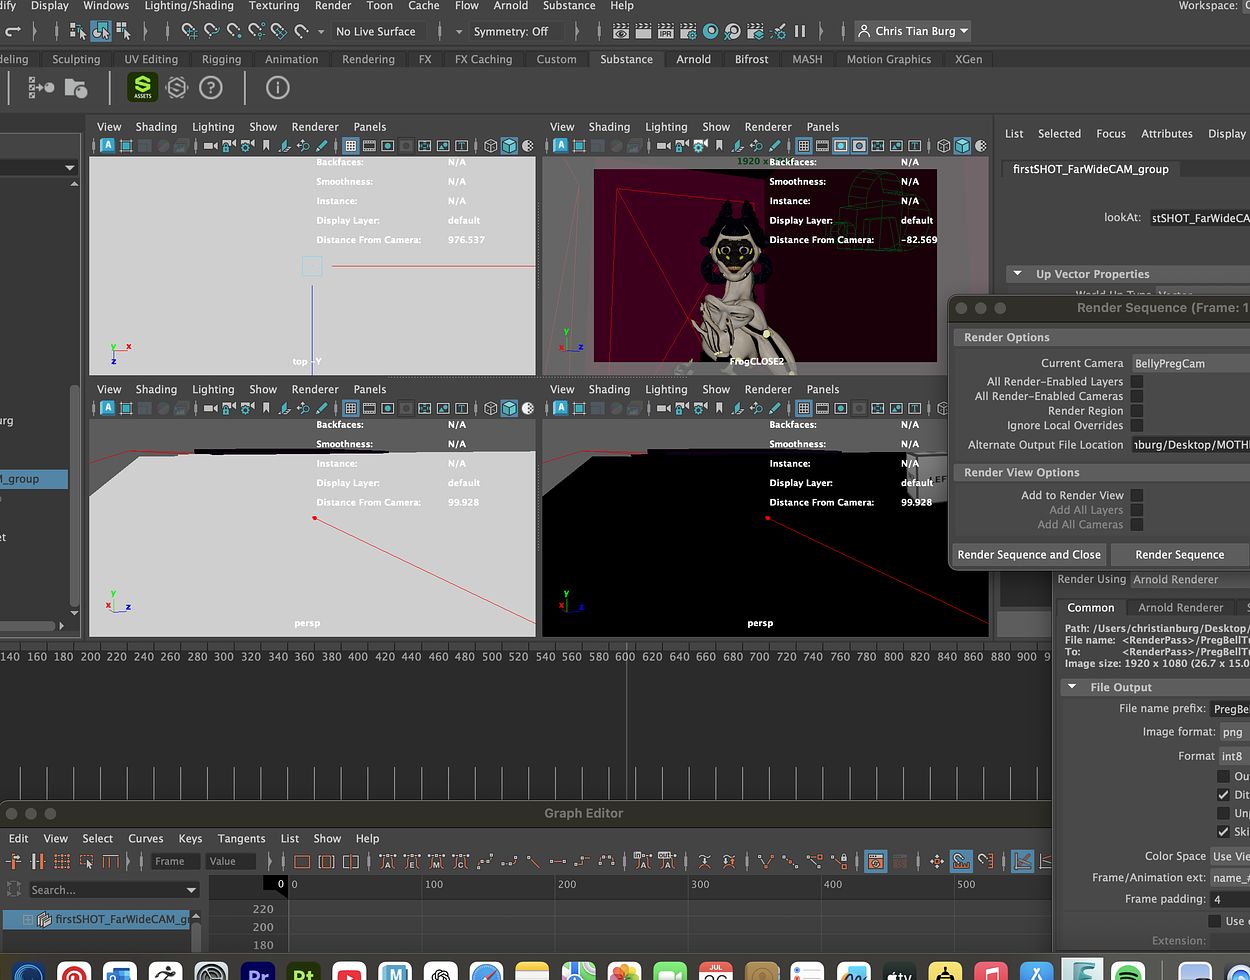Enable Add to Render View checkbox

click(1136, 495)
